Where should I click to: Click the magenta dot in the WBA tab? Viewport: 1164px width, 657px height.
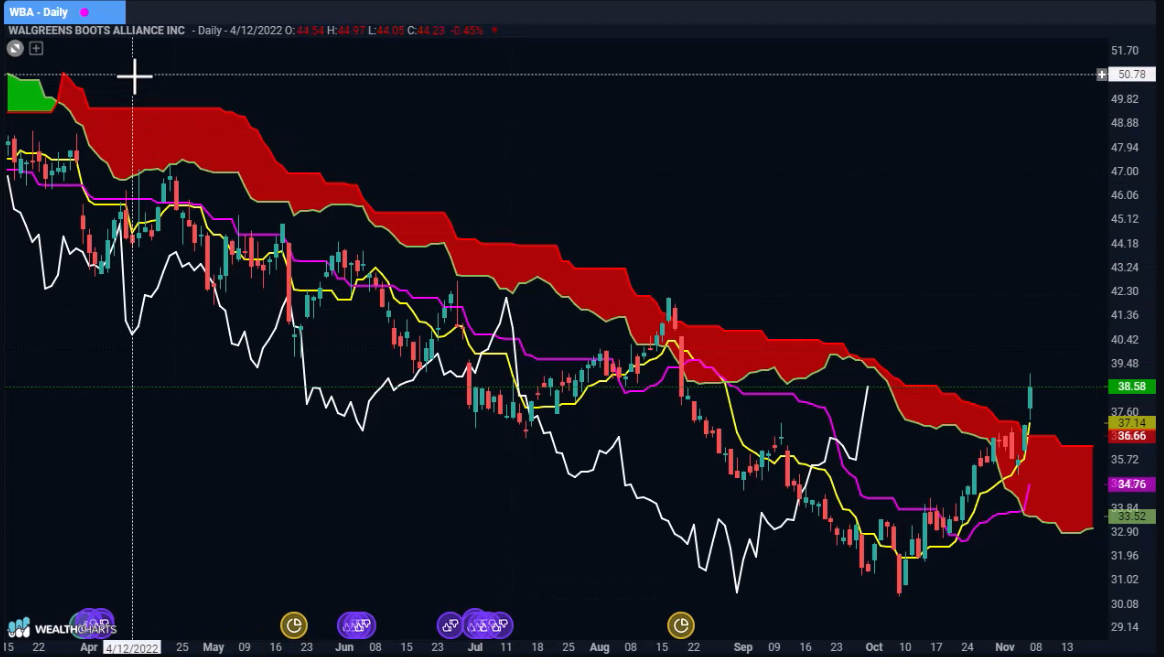(85, 13)
